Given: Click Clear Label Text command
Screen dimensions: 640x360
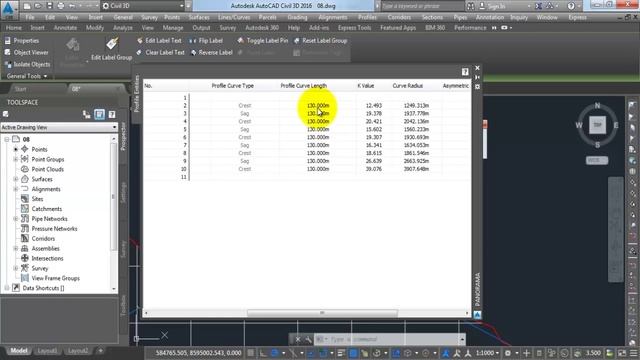Looking at the screenshot, I should coord(160,53).
